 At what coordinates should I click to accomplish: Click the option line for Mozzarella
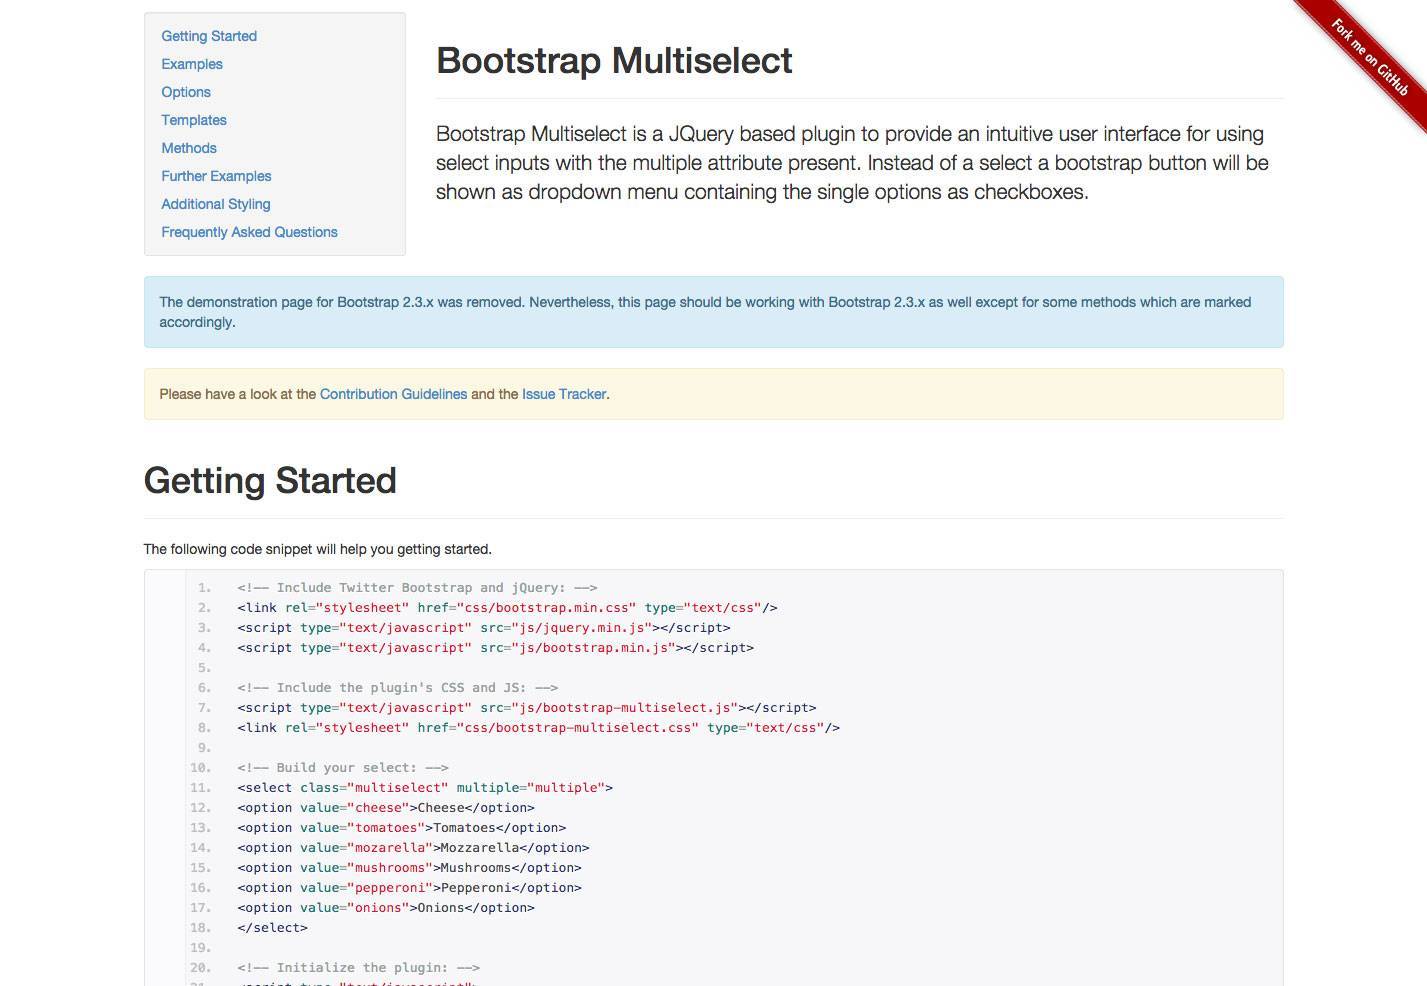click(x=413, y=848)
